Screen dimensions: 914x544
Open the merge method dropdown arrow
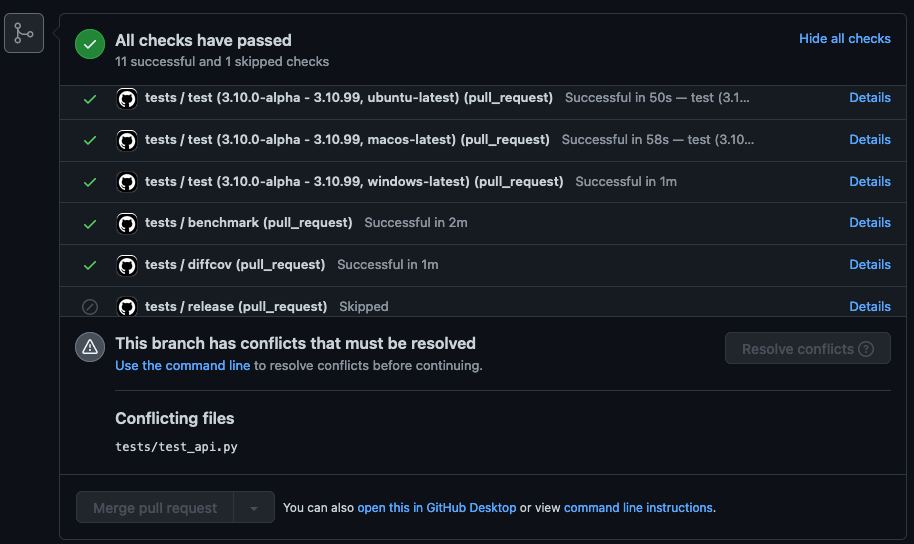click(254, 508)
